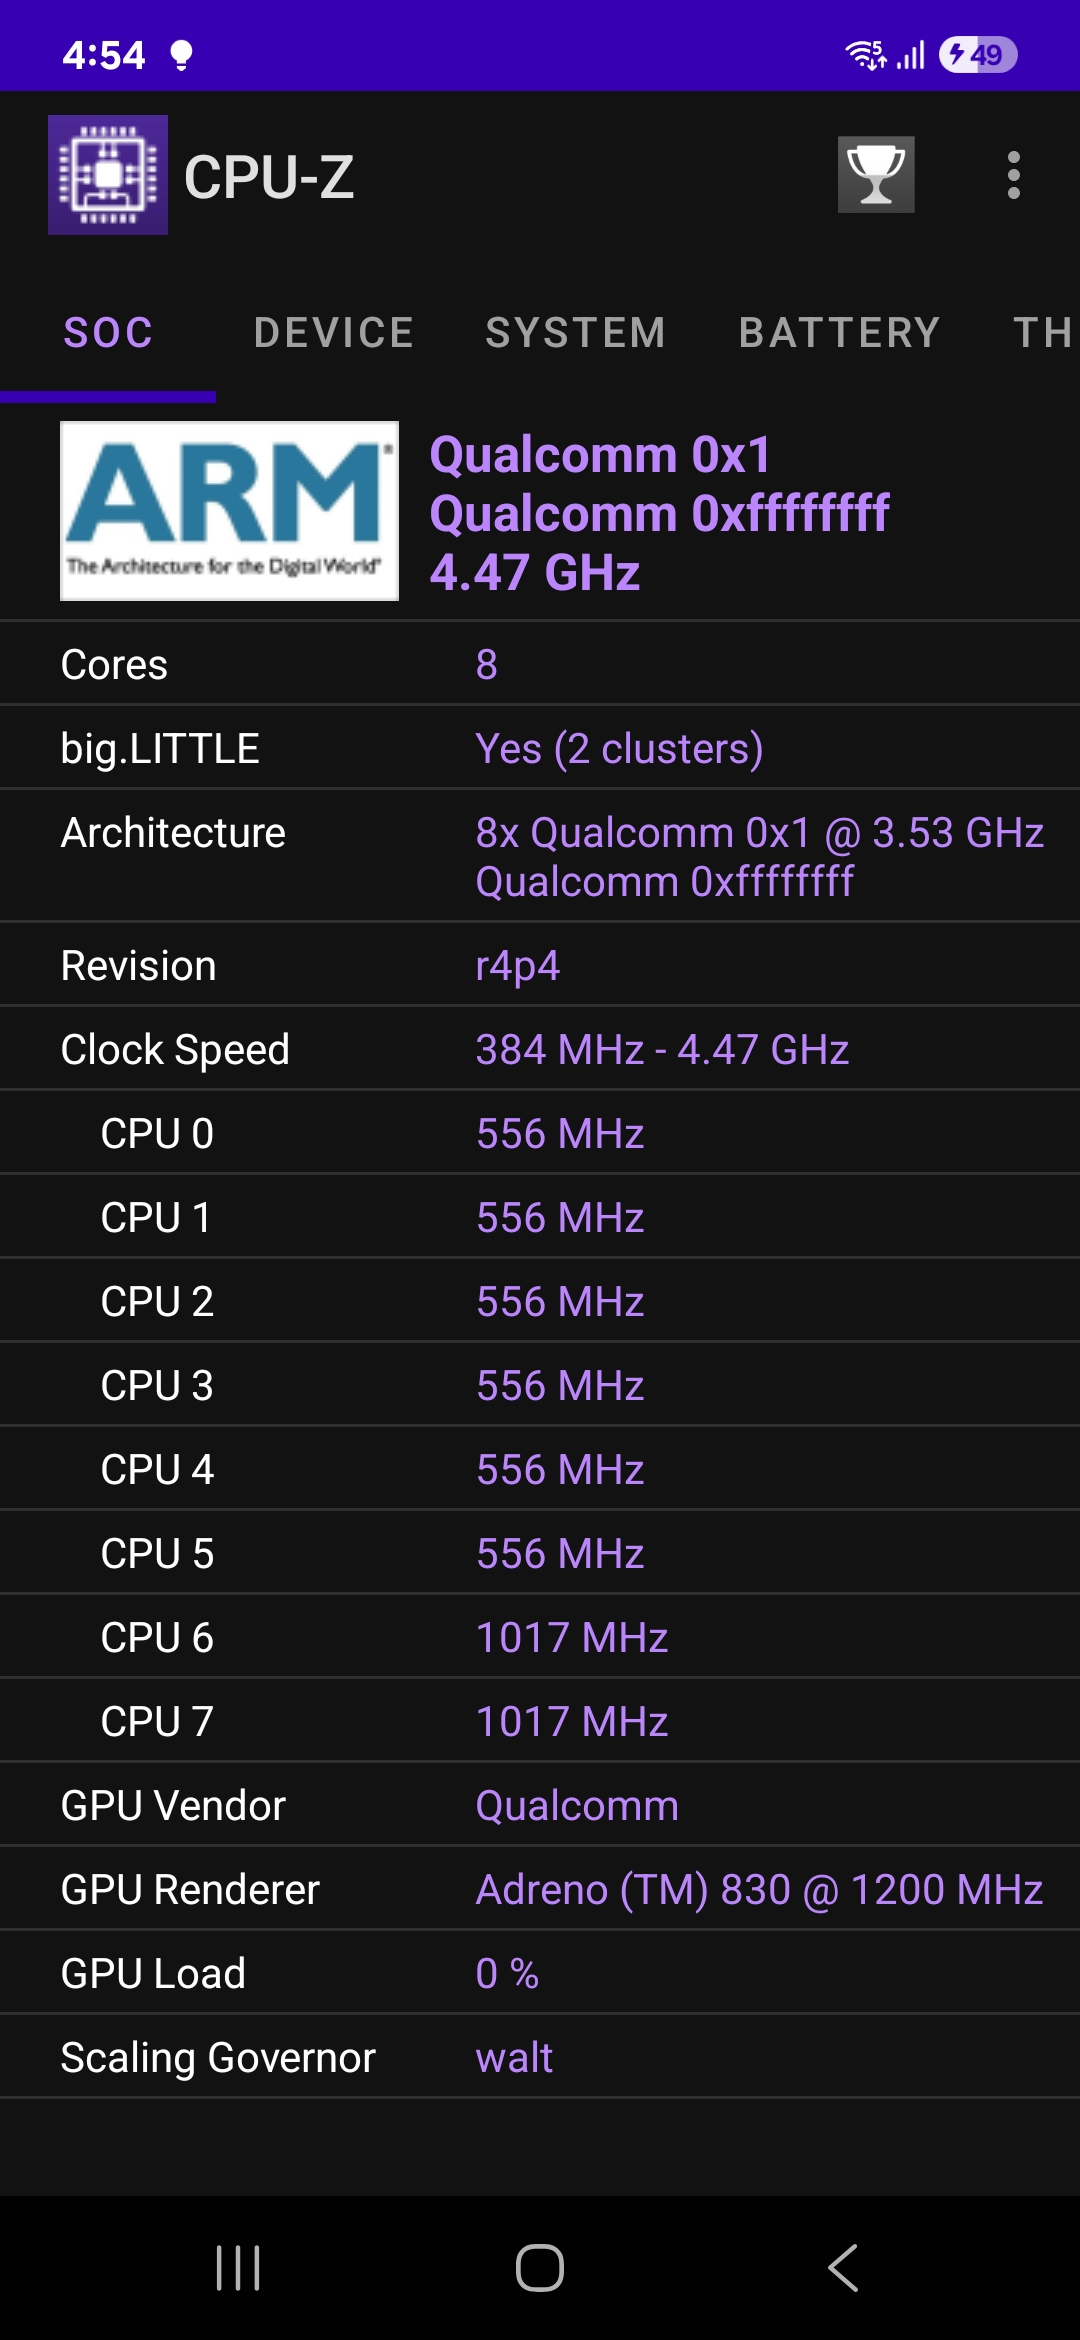Tap the big.LITTLE clusters row

click(x=540, y=748)
